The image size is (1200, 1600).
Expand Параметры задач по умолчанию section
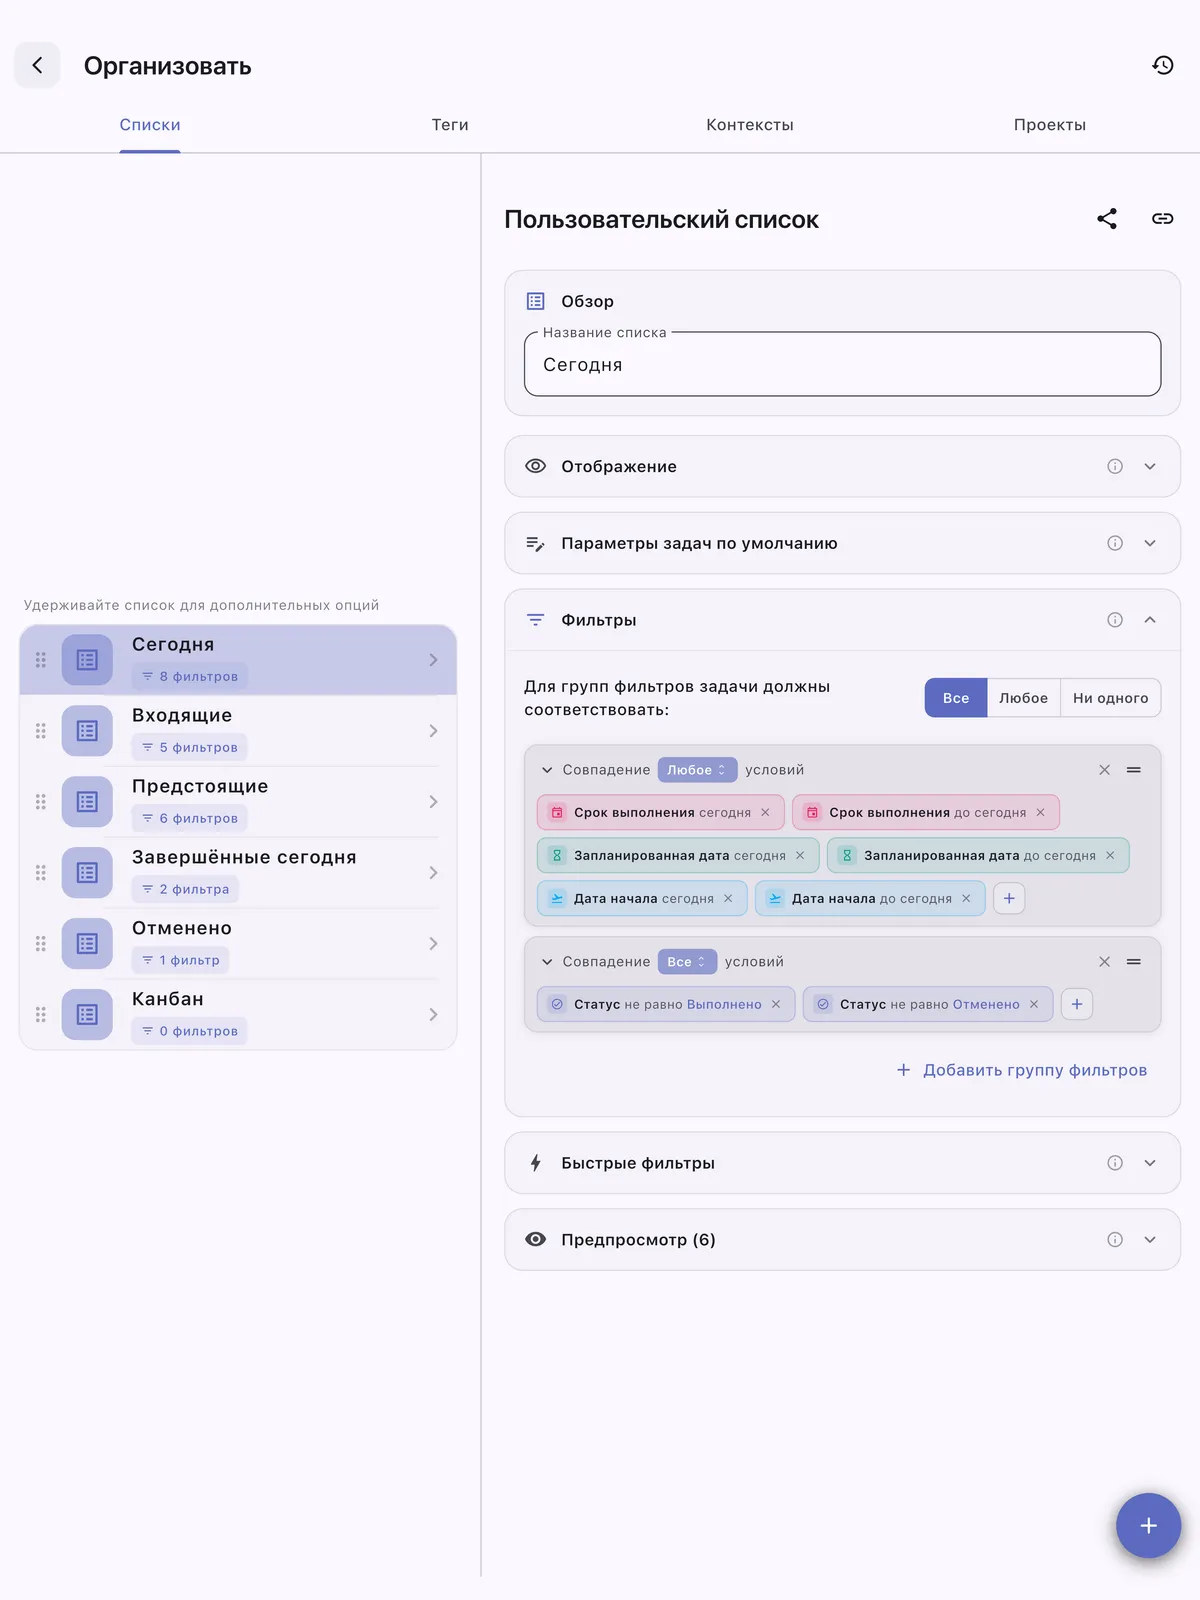tap(1150, 544)
